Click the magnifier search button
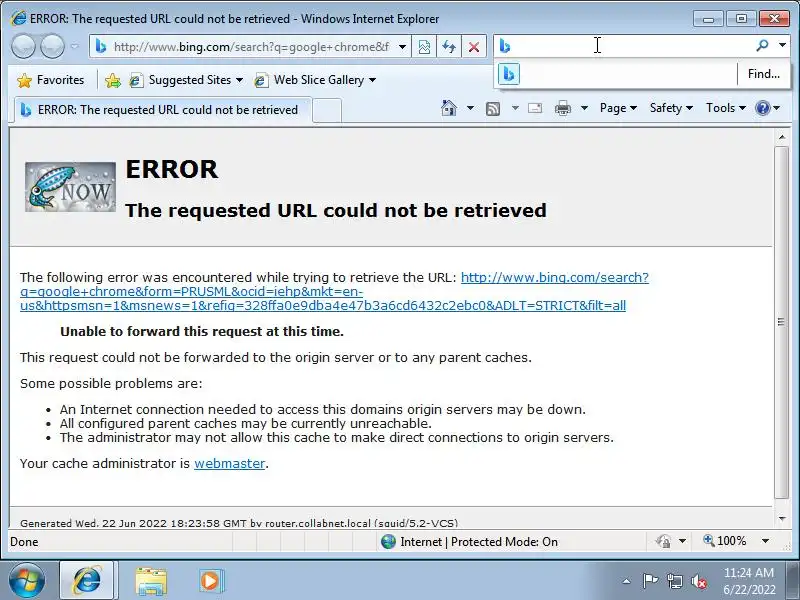Image resolution: width=800 pixels, height=600 pixels. (762, 46)
